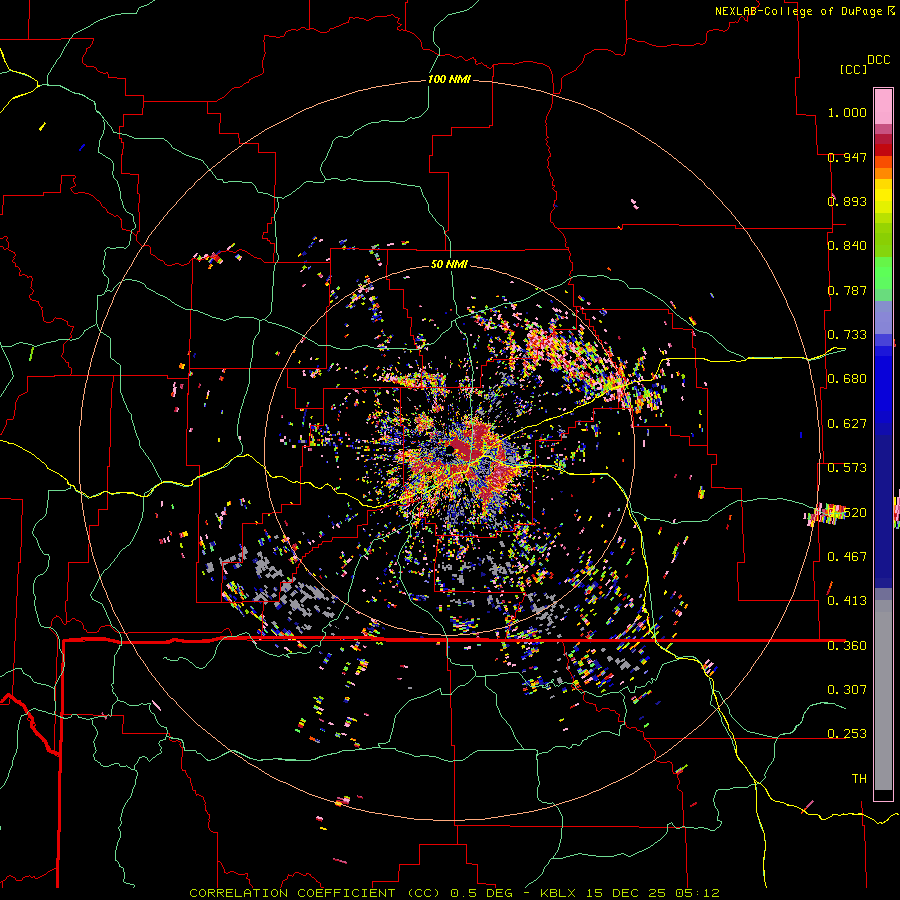Viewport: 900px width, 900px height.
Task: Click the 0.413 color scale label
Action: [847, 600]
